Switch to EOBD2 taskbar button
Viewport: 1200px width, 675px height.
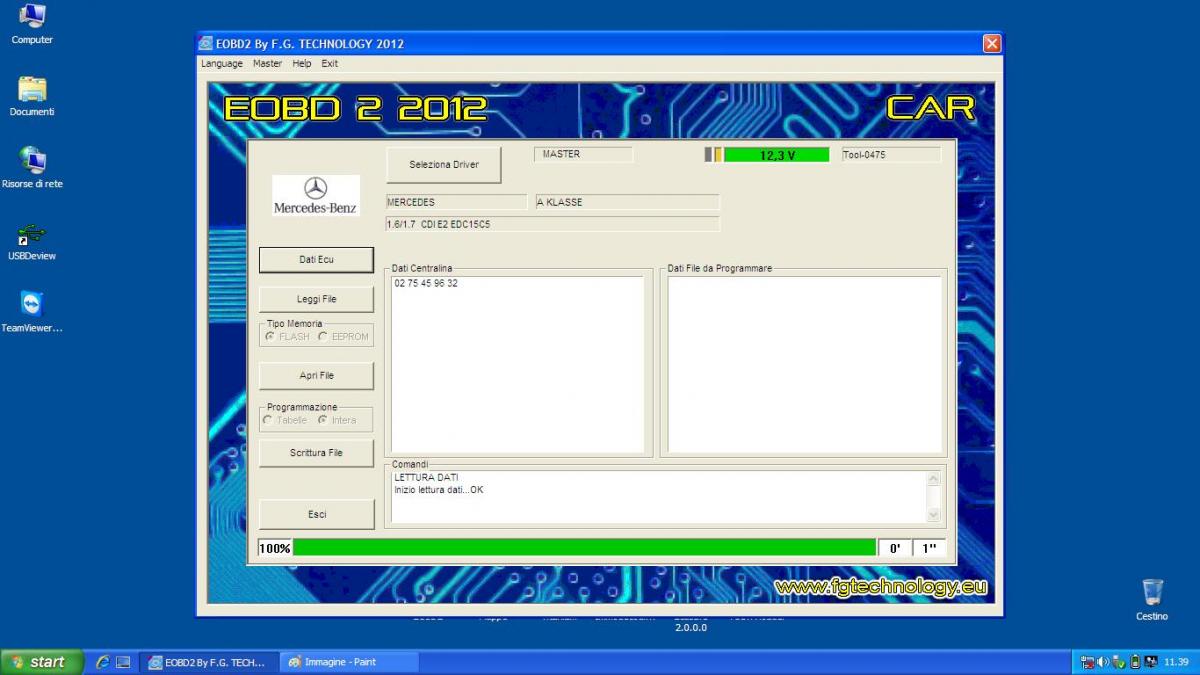(x=207, y=662)
